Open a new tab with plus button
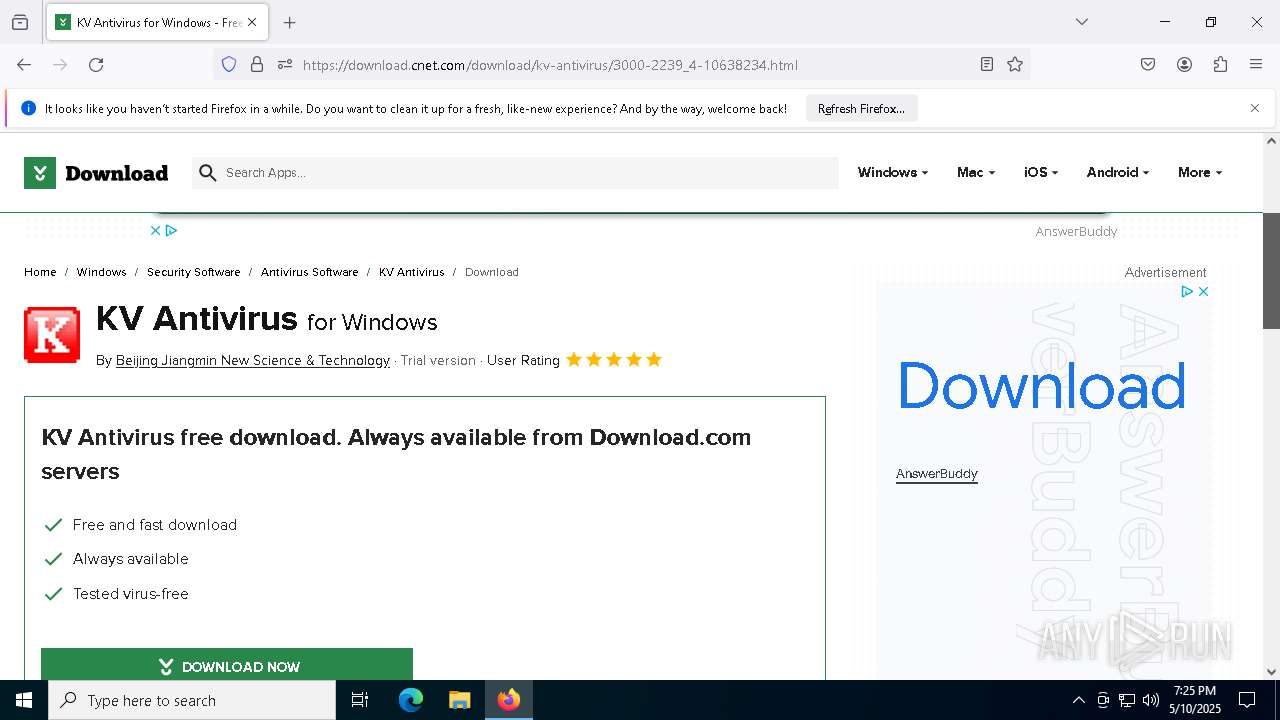The height and width of the screenshot is (720, 1280). (x=289, y=22)
